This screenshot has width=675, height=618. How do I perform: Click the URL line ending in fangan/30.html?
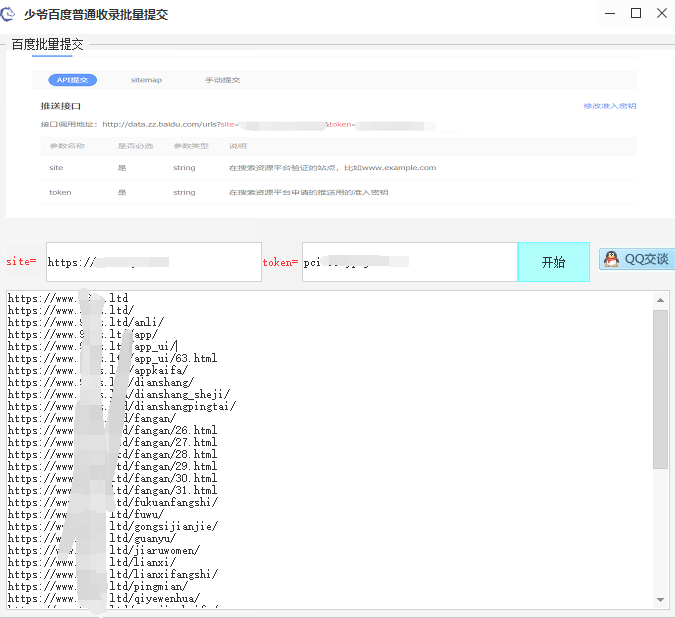point(113,479)
